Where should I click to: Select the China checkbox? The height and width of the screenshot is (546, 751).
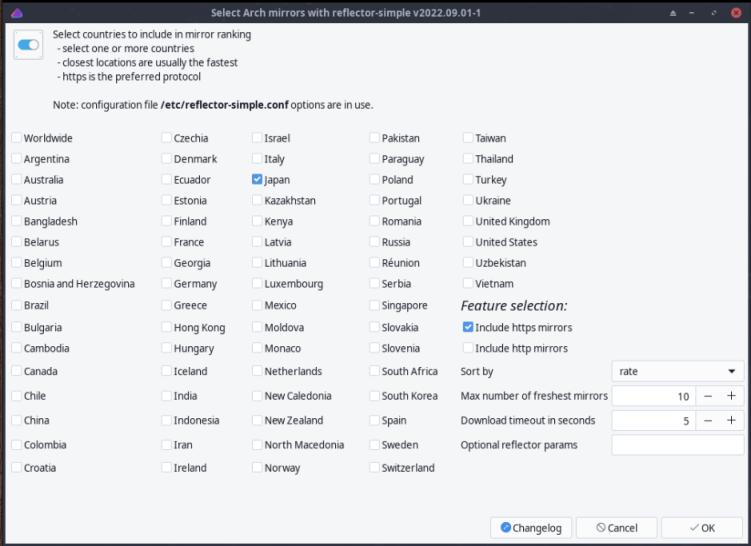coord(16,420)
